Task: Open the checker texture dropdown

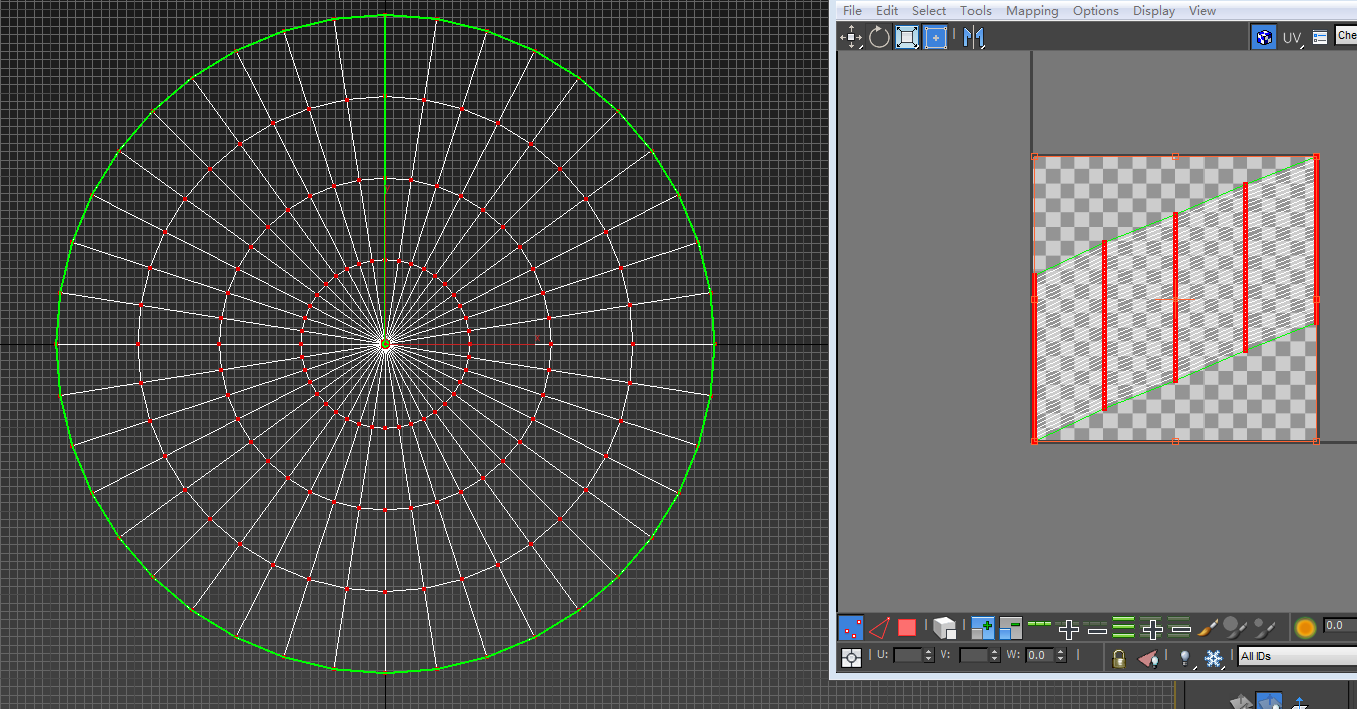Action: 1346,36
